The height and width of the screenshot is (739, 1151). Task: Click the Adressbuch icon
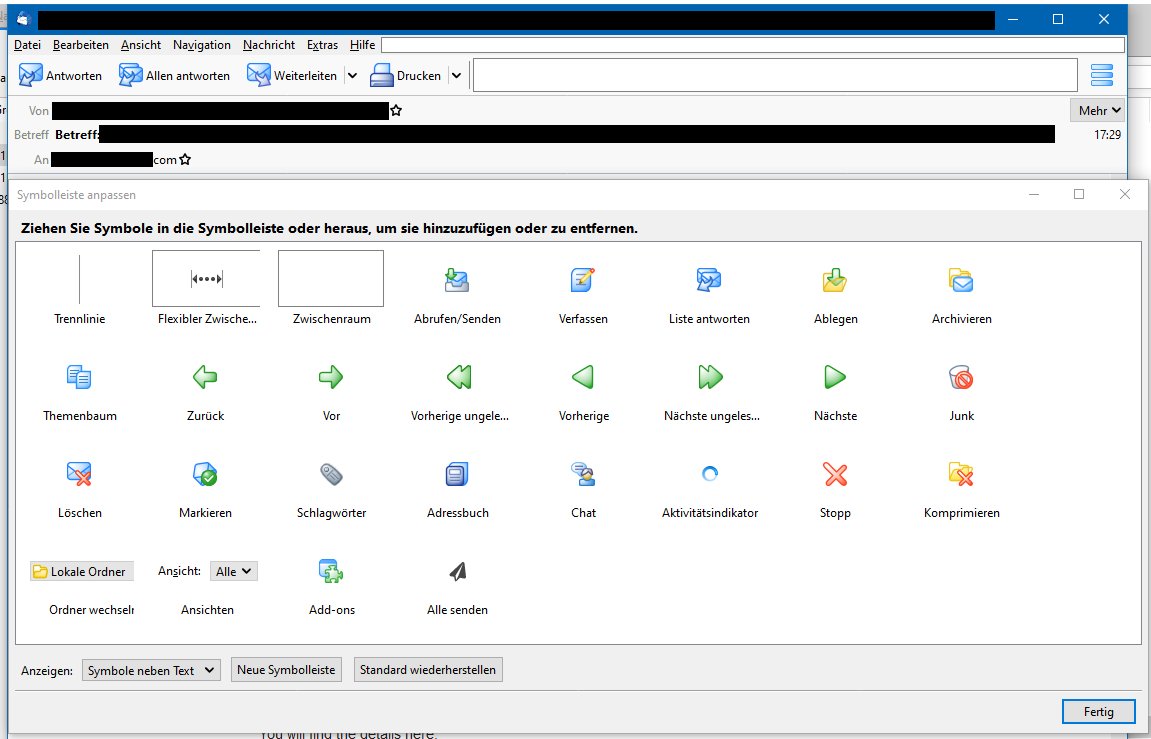[x=457, y=474]
